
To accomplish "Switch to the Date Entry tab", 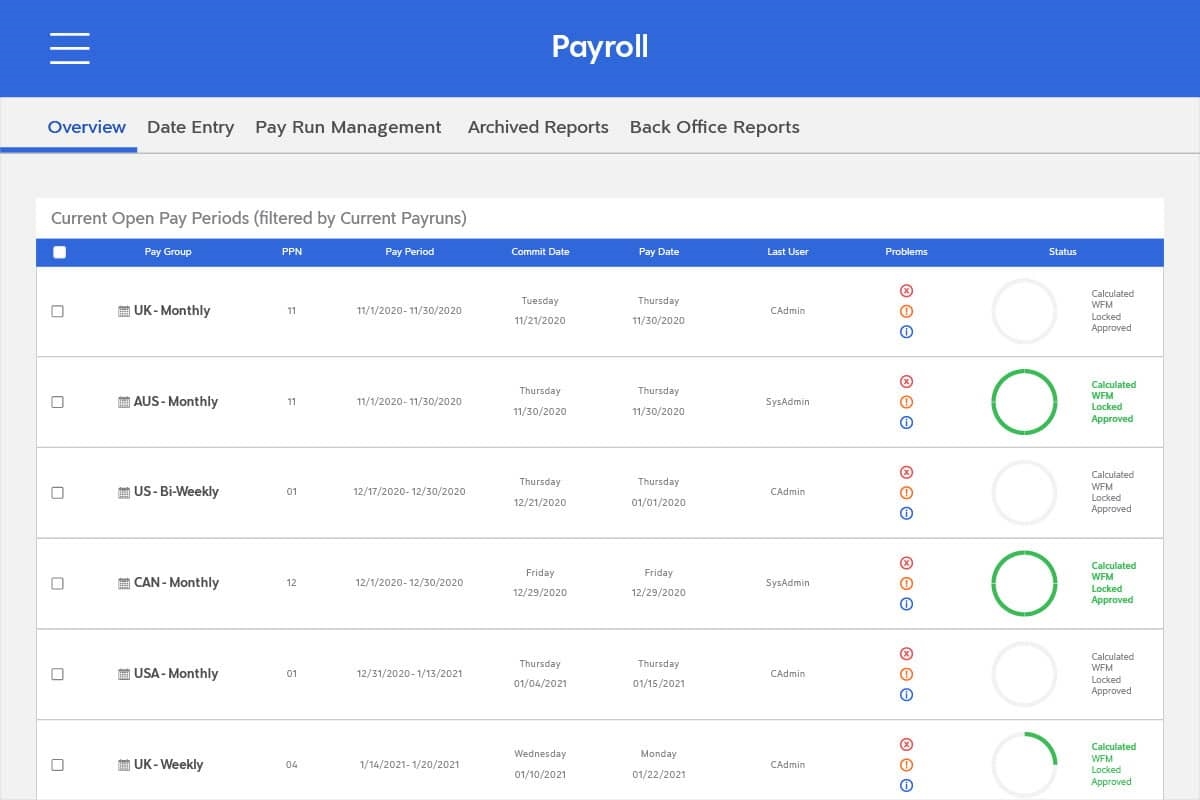I will tap(190, 127).
